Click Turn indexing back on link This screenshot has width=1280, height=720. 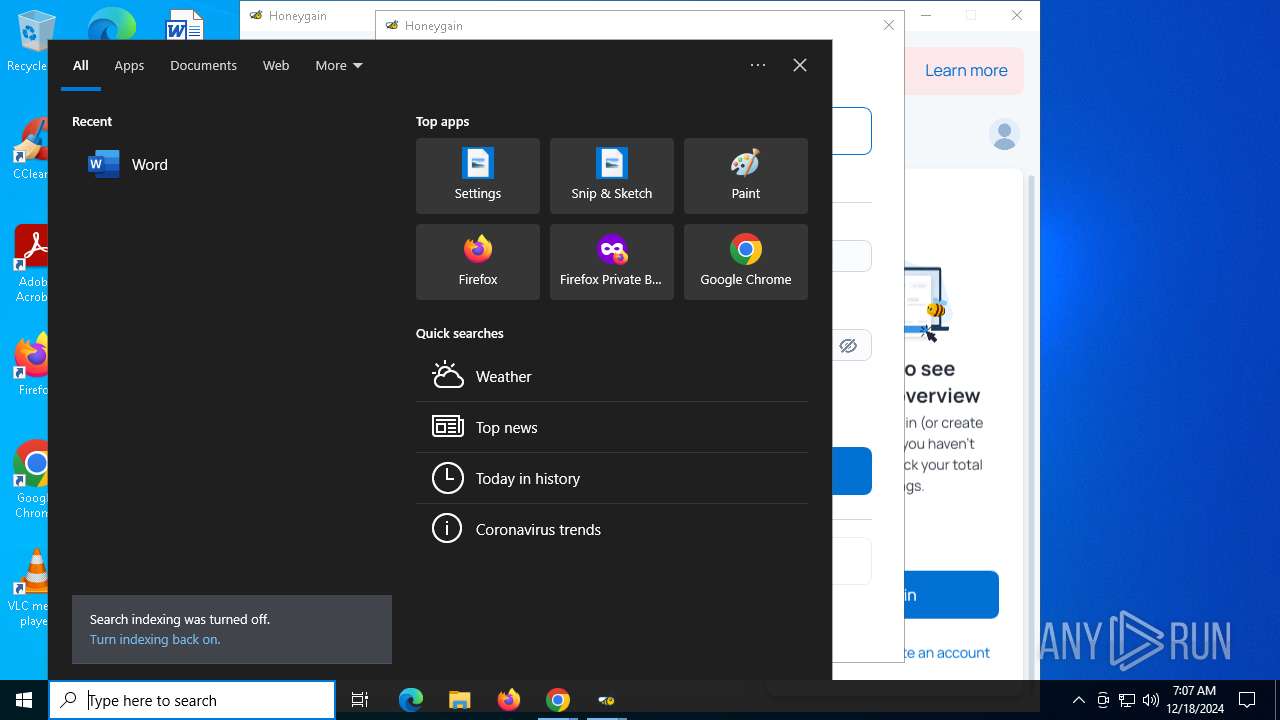coord(155,639)
